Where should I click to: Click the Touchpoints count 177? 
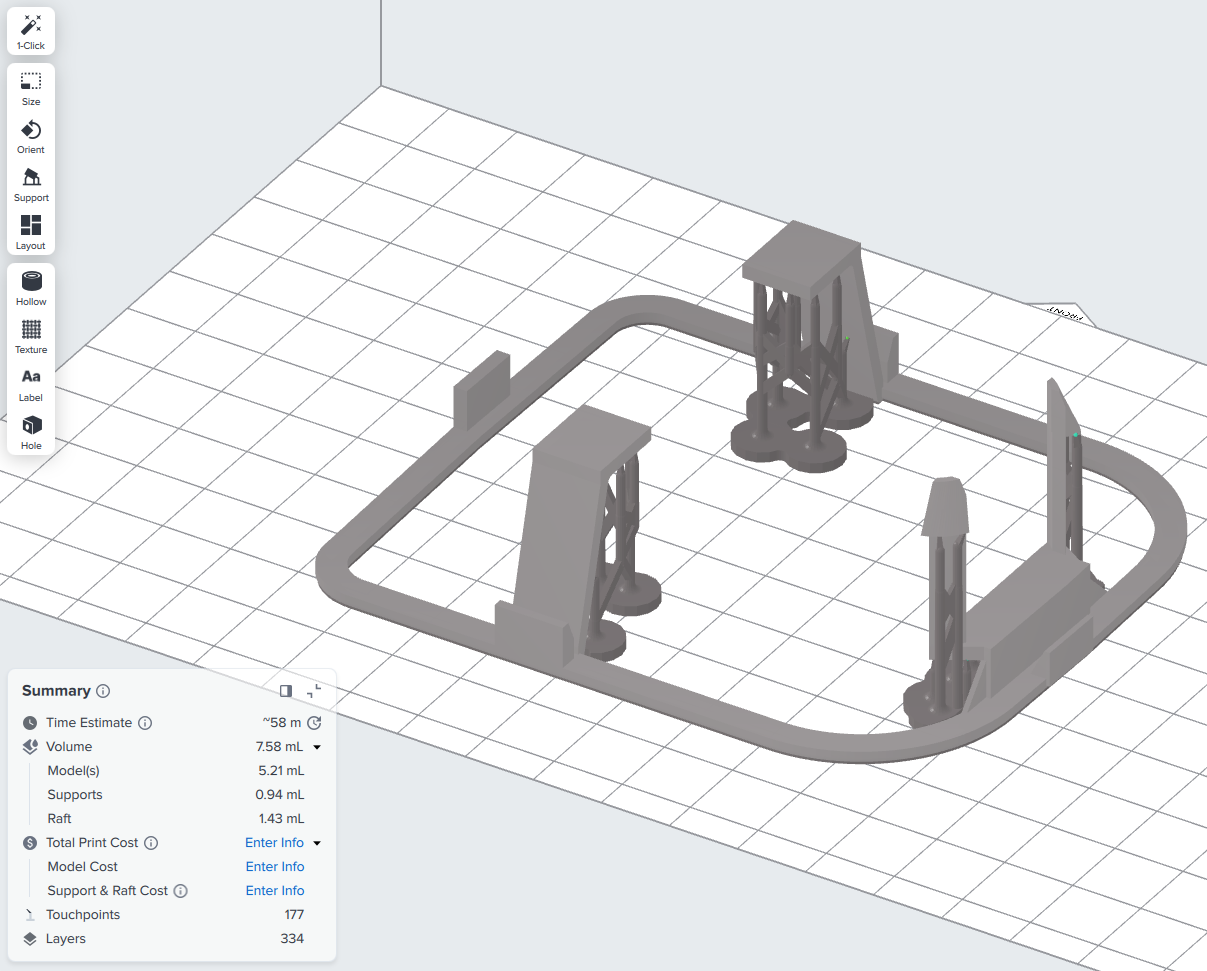pos(294,915)
